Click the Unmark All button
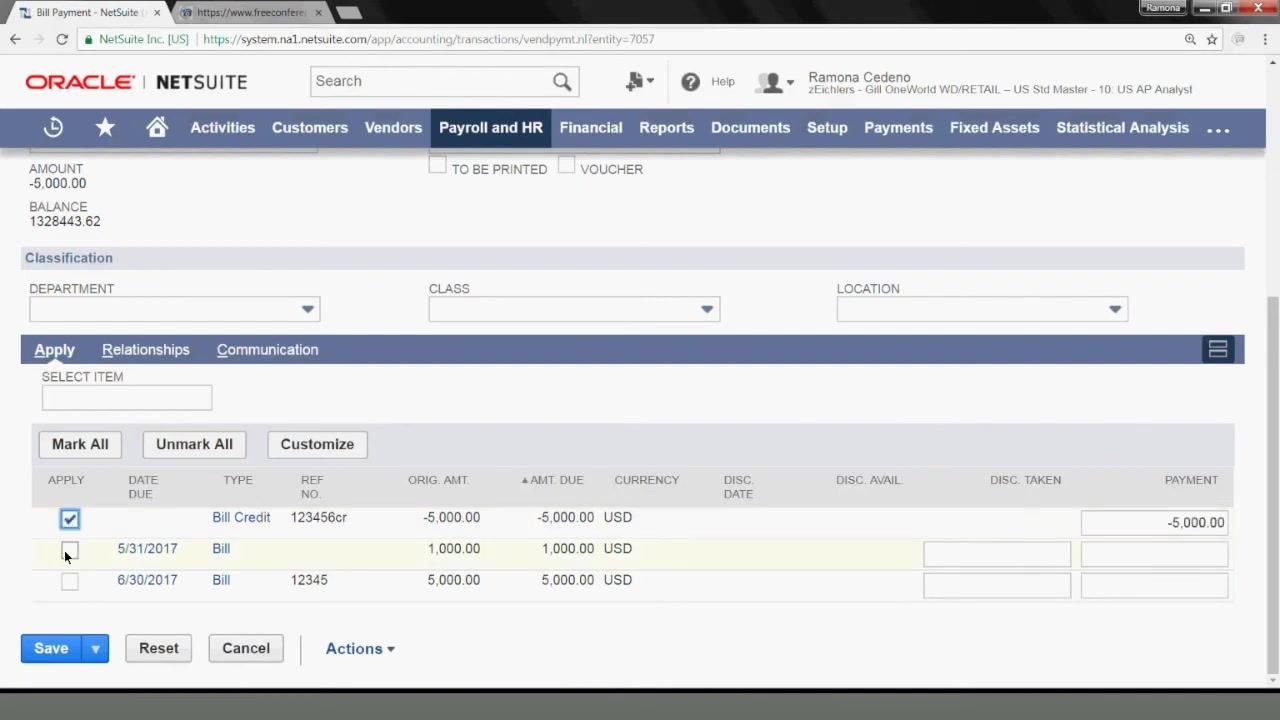The image size is (1280, 720). 194,444
